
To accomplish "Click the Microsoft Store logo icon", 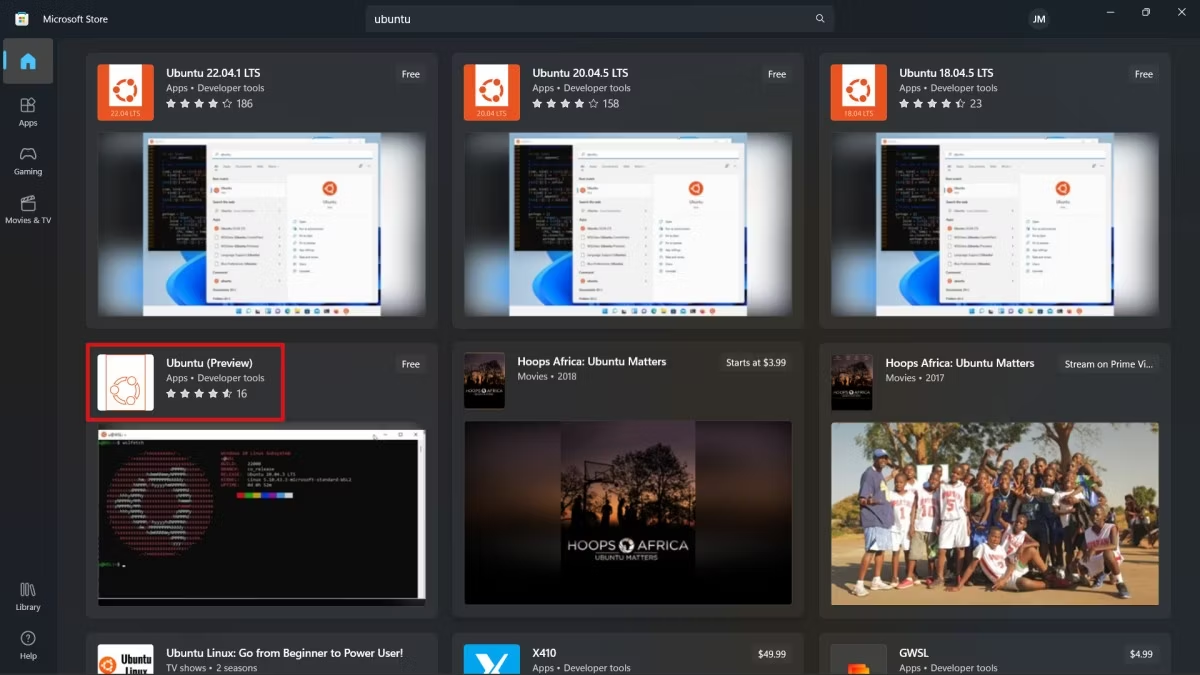I will pos(21,19).
